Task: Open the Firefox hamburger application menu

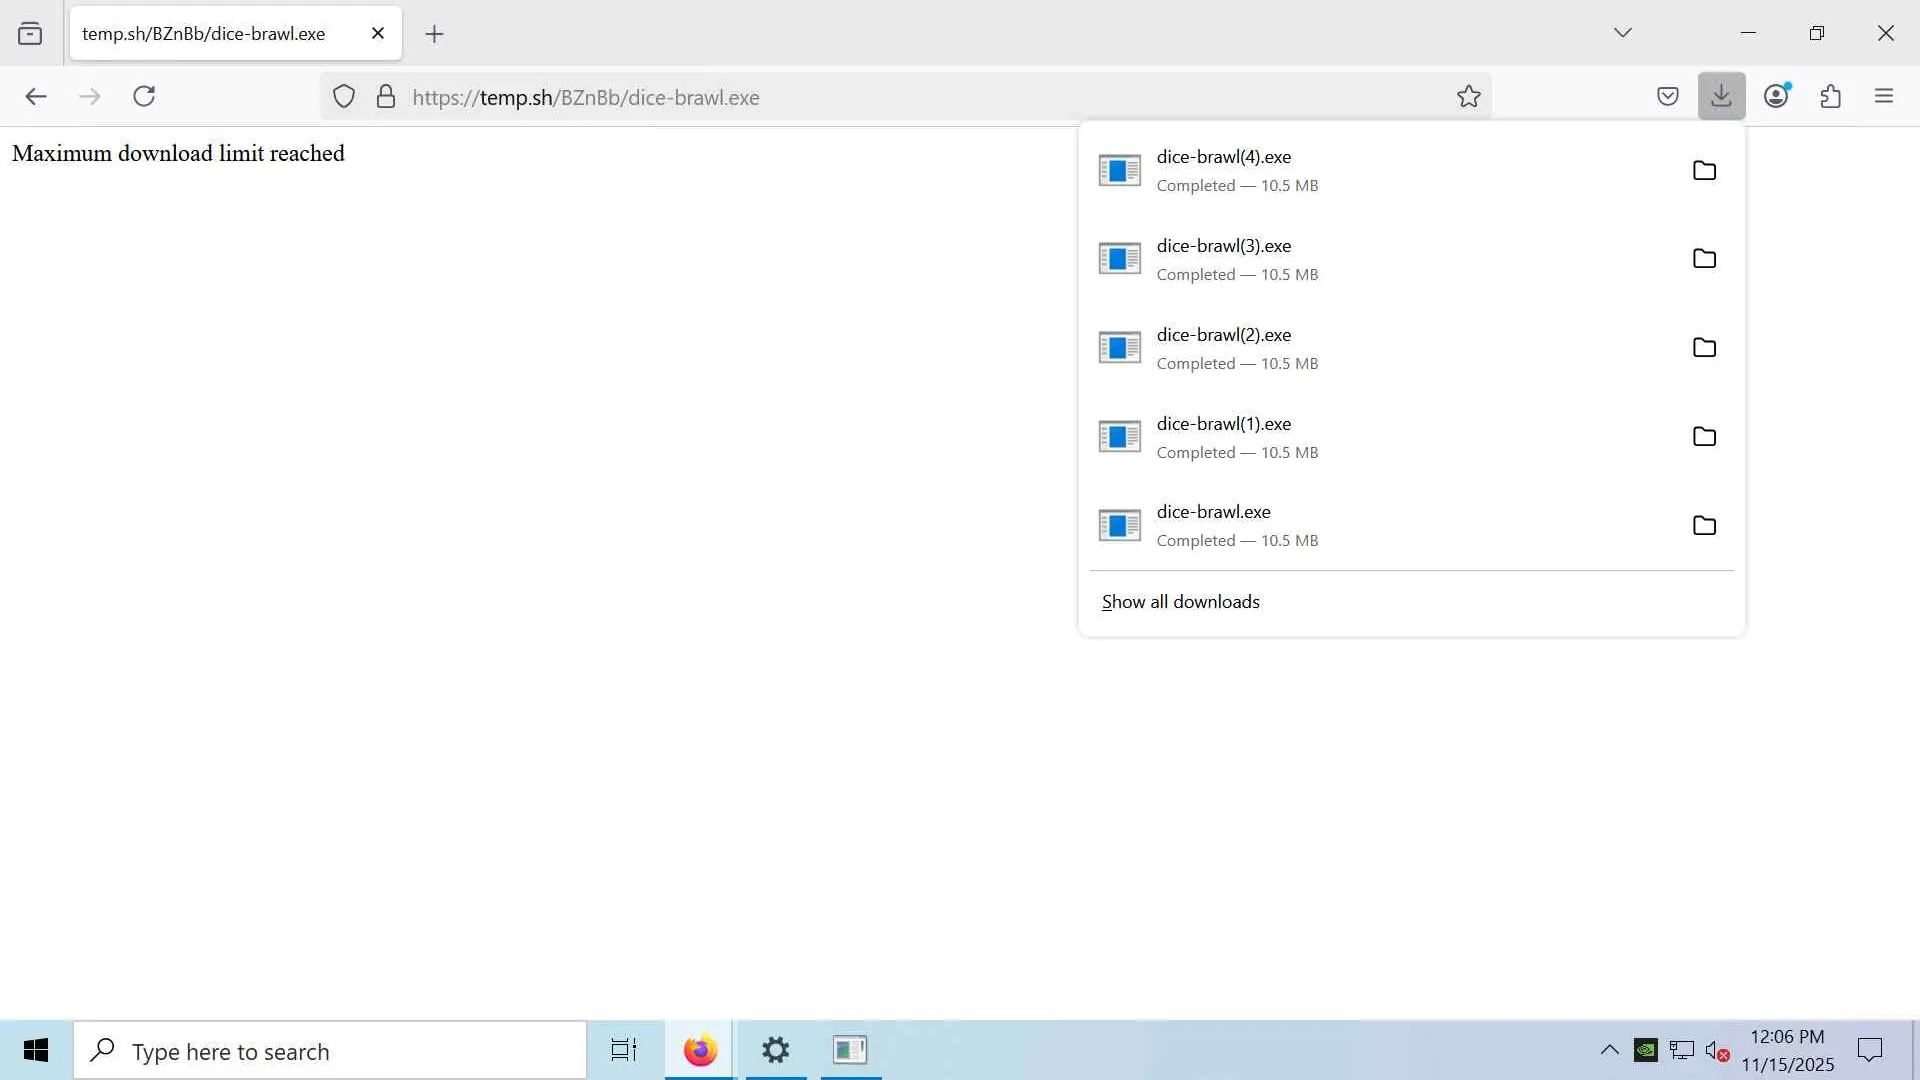Action: [1884, 96]
